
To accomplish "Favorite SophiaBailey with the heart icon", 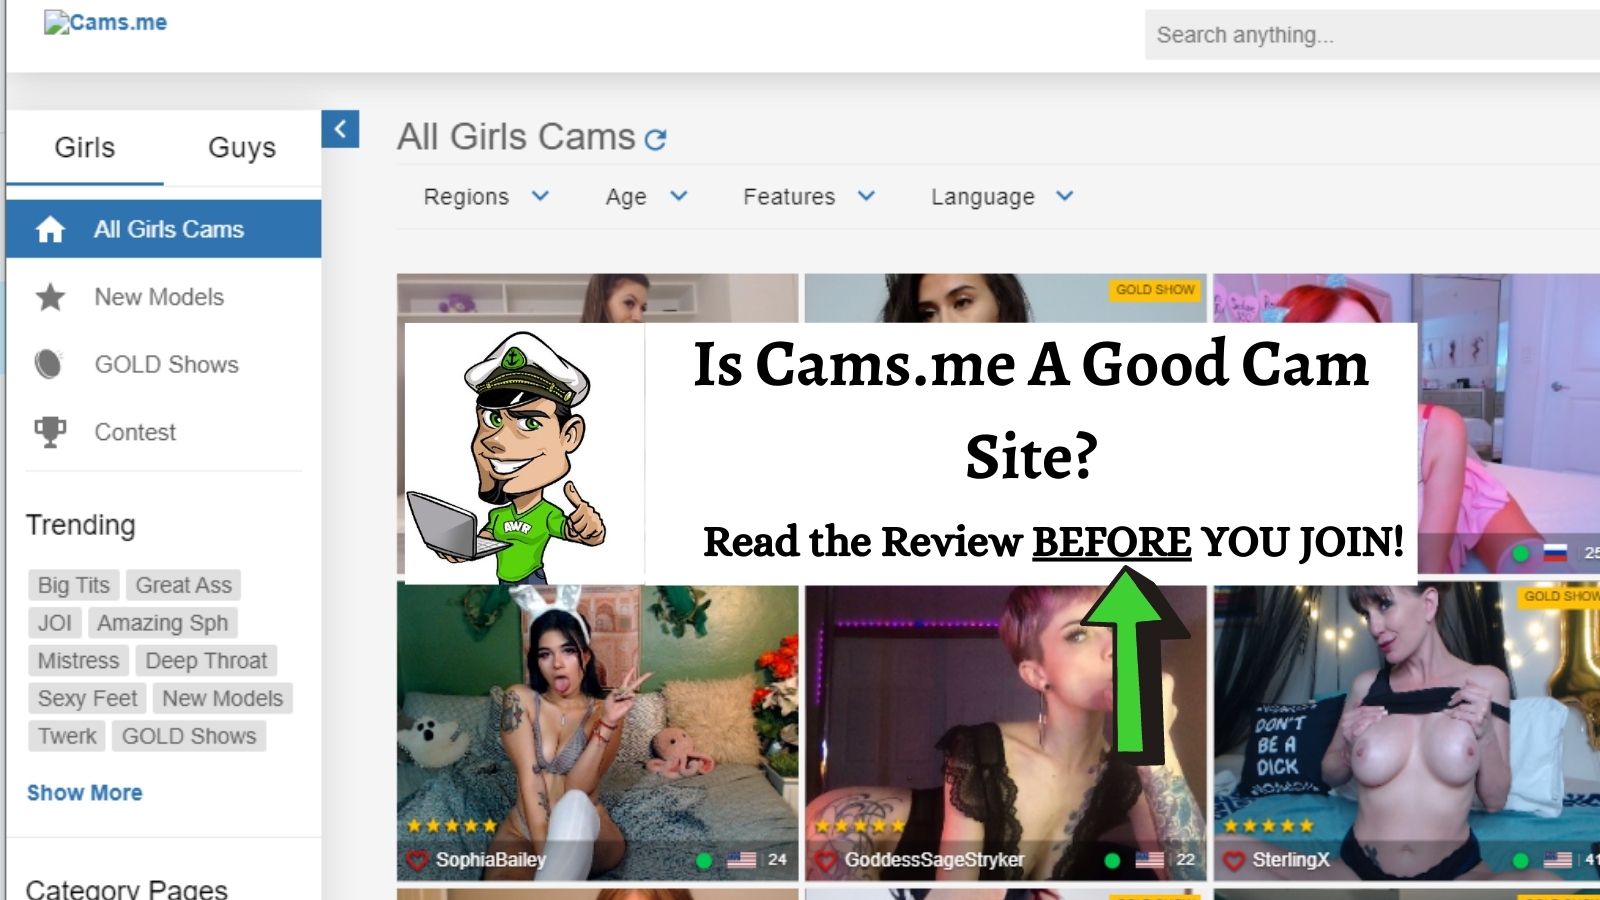I will pyautogui.click(x=417, y=860).
